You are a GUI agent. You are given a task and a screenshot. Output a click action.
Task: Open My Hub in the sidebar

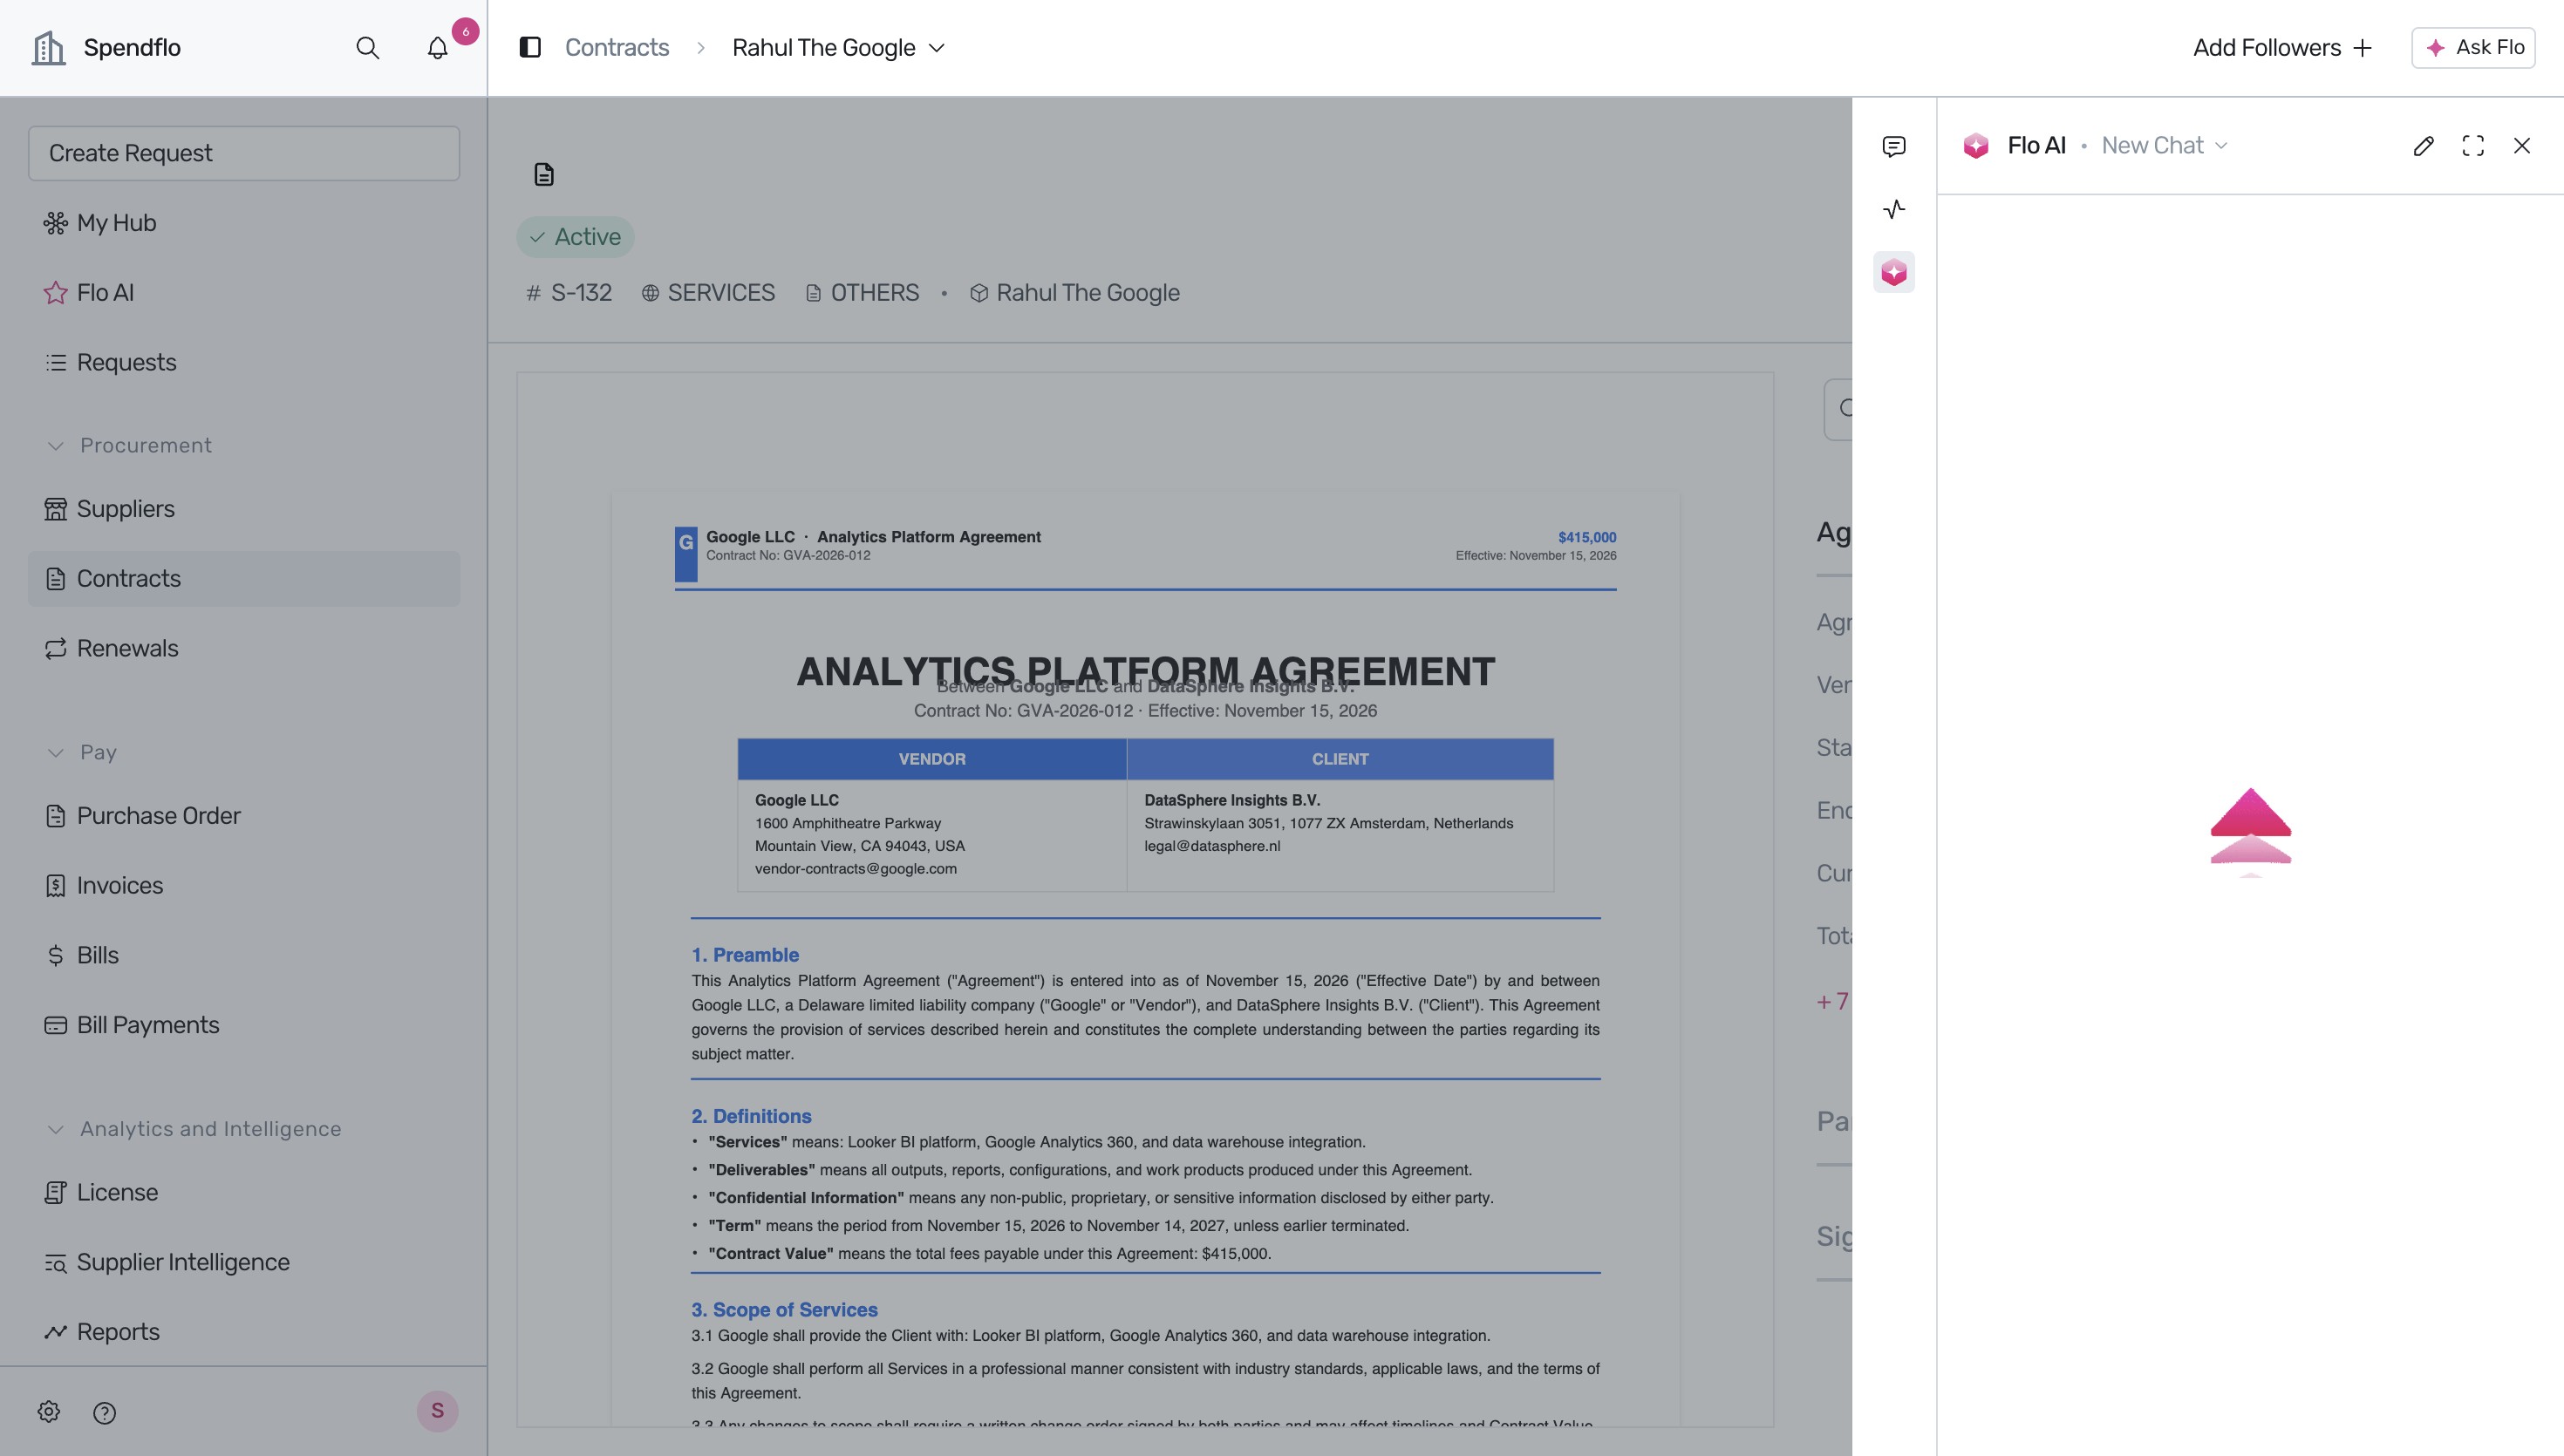coord(244,222)
